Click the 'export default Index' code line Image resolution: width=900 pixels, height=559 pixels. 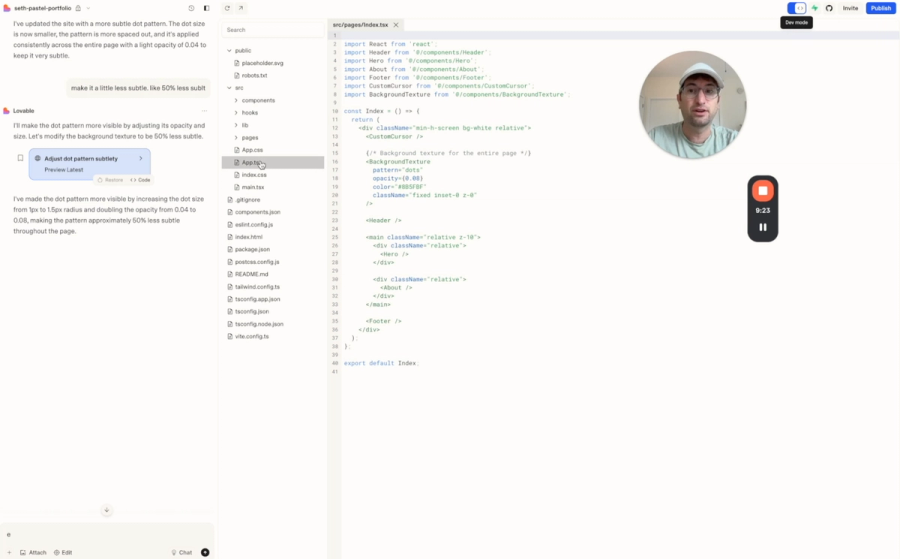pyautogui.click(x=382, y=363)
